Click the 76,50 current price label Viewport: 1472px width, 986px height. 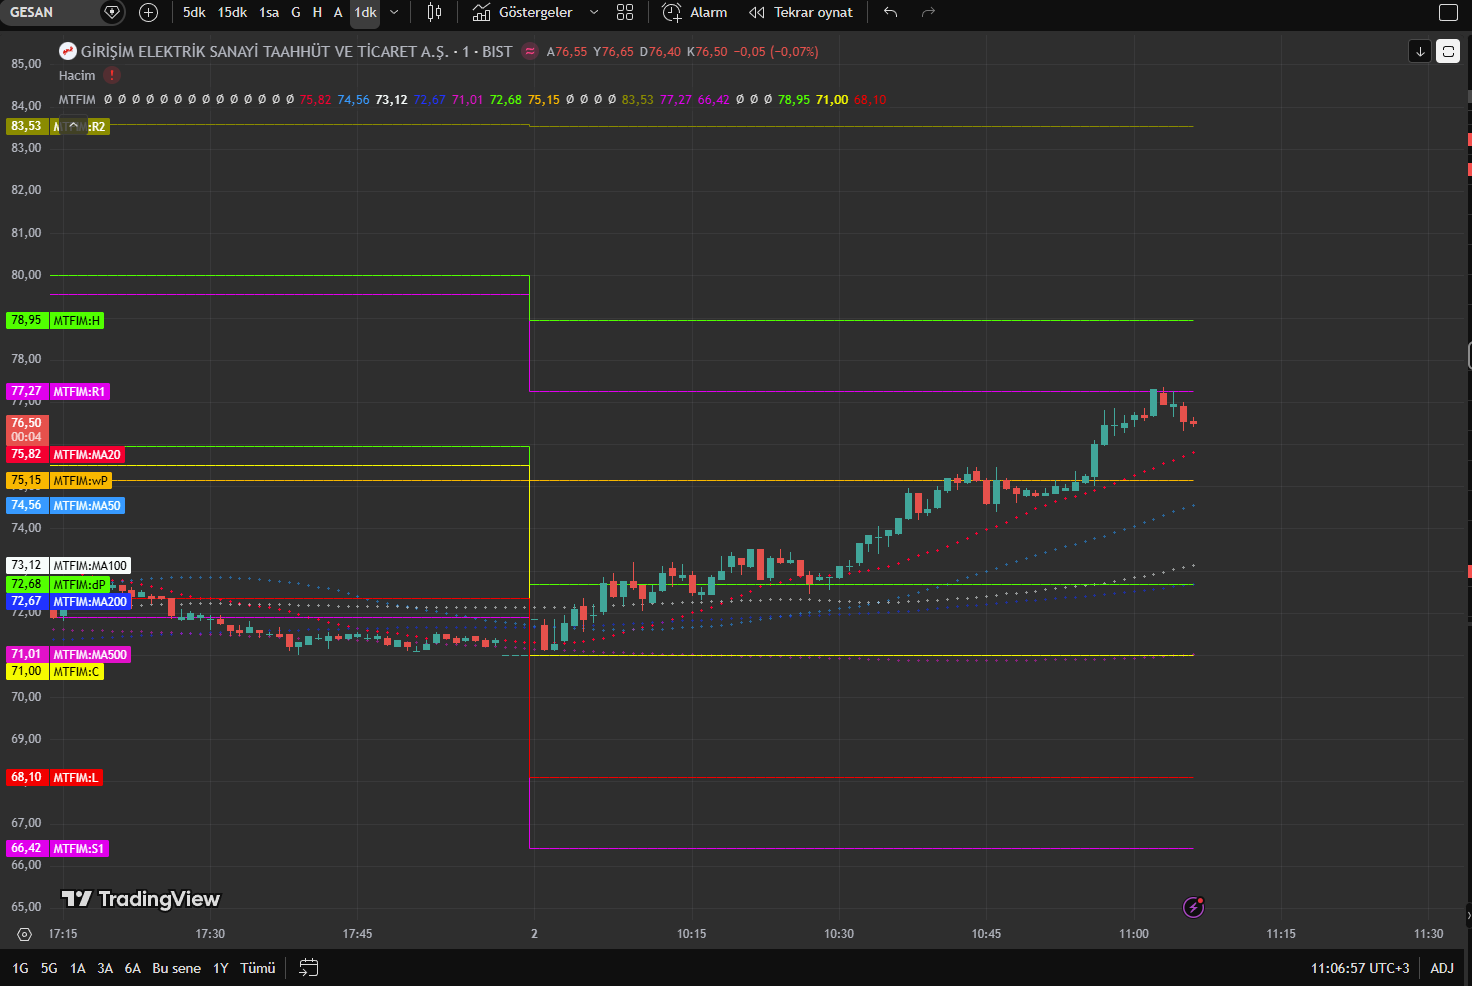coord(27,430)
